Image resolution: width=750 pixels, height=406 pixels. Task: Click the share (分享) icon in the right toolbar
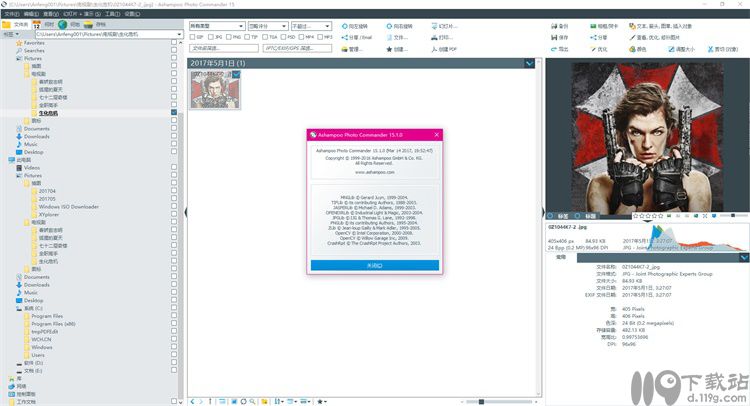593,37
